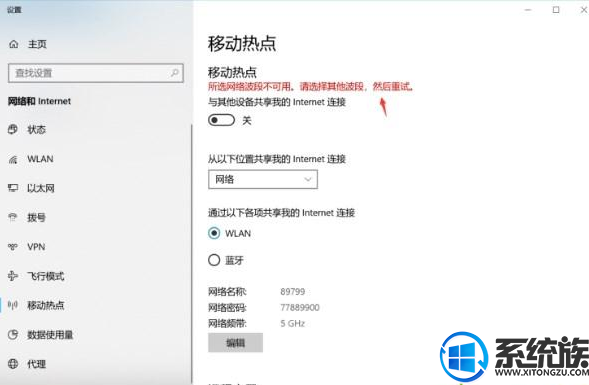The height and width of the screenshot is (385, 589).
Task: Click the 编辑 button
Action: click(x=236, y=342)
